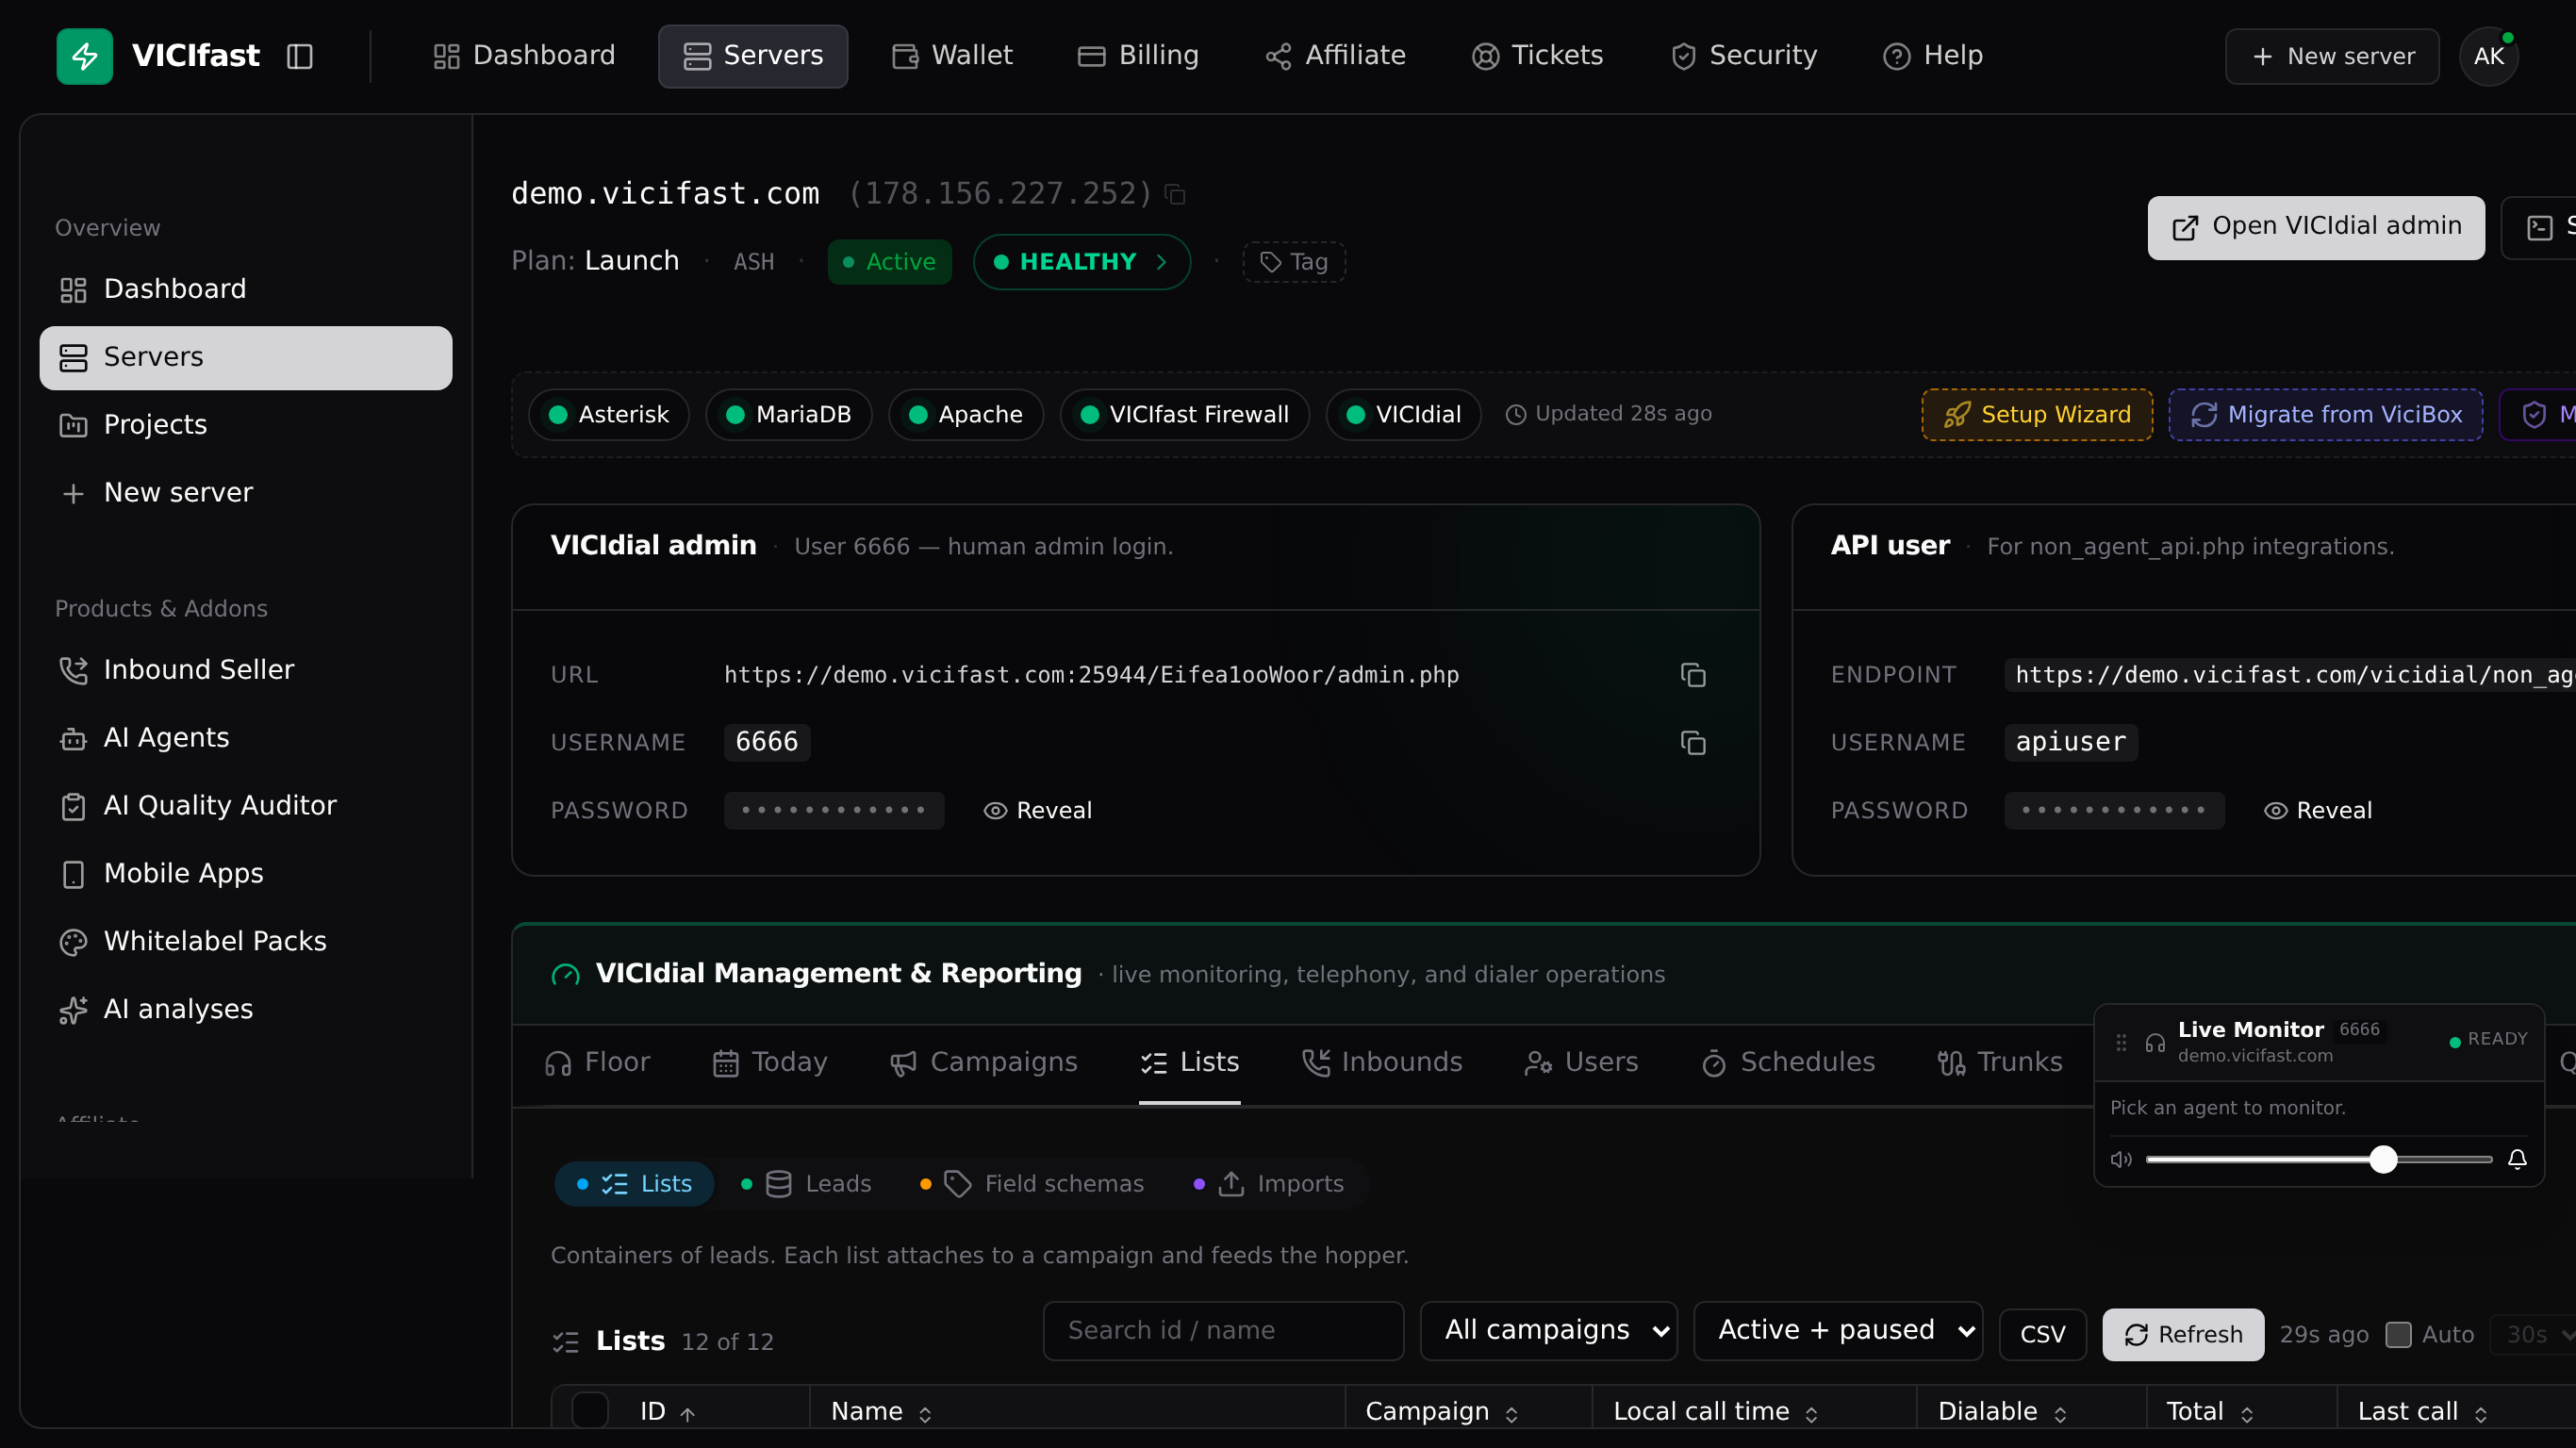Sort lists by Dialable column
The image size is (2576, 1448).
2002,1412
